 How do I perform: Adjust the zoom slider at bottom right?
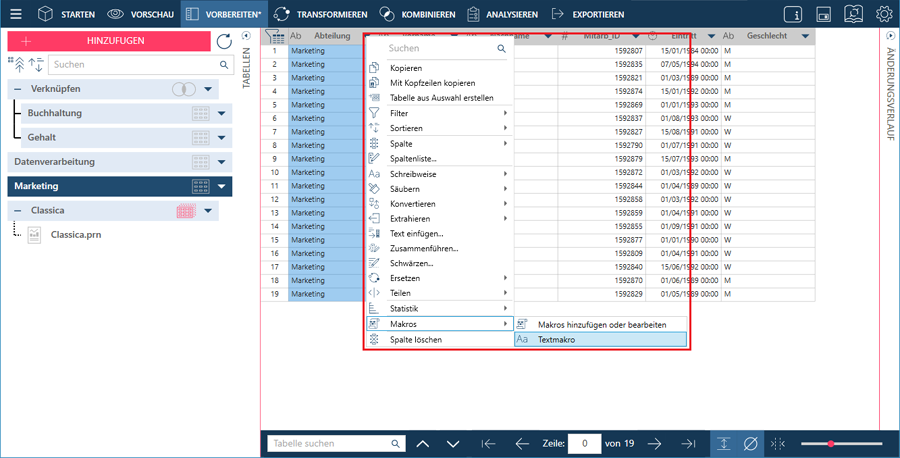point(830,443)
